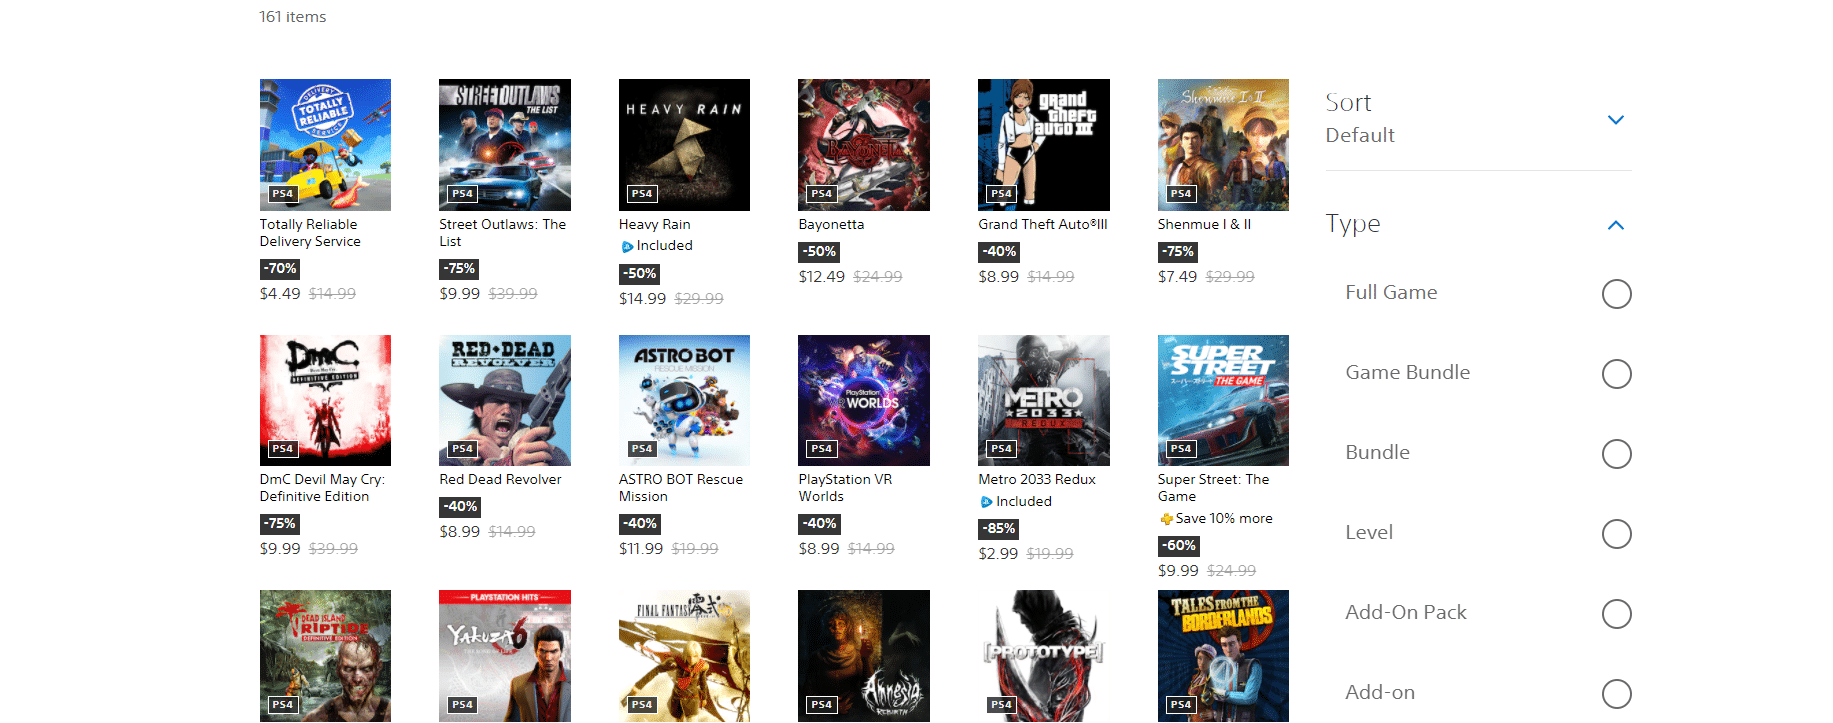1833x723 pixels.
Task: Click the Save 10% more PS Plus icon
Action: (1166, 519)
